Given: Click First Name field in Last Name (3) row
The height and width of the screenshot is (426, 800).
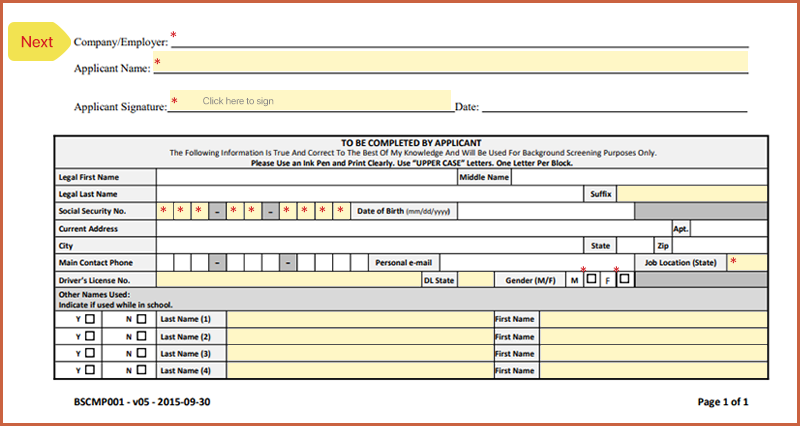Looking at the screenshot, I should click(654, 353).
